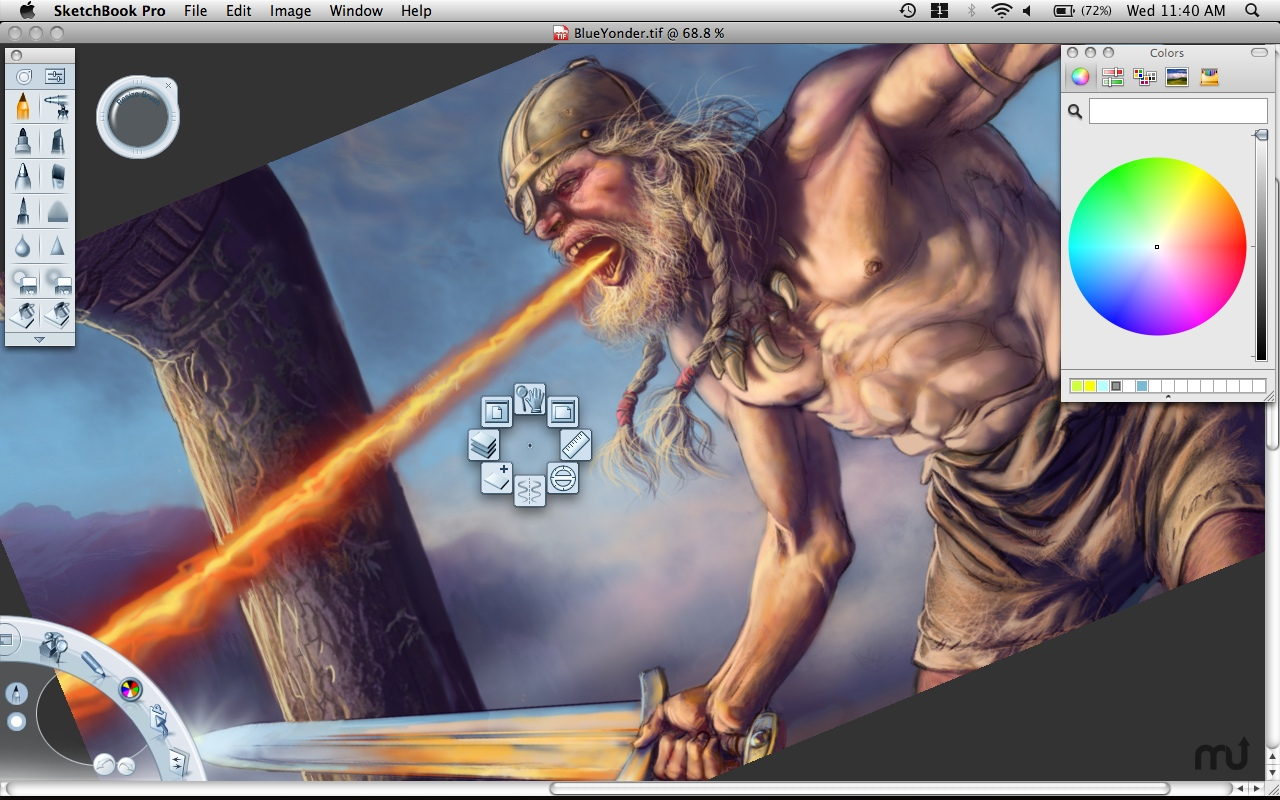Viewport: 1280px width, 800px height.
Task: Select the orange Pencil brush
Action: pos(23,106)
